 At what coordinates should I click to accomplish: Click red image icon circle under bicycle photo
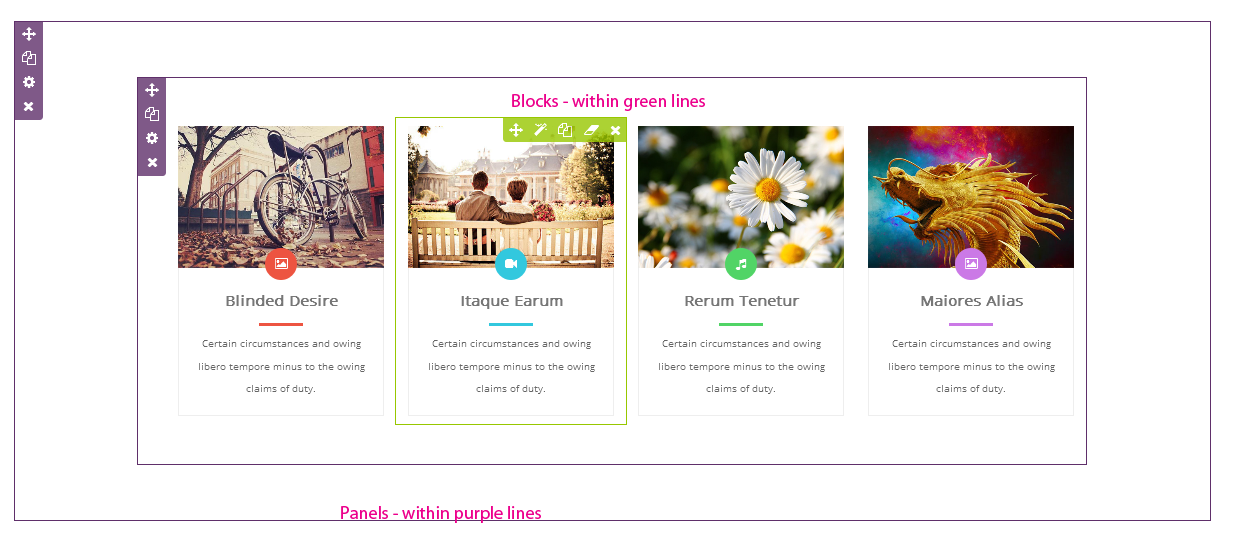281,264
